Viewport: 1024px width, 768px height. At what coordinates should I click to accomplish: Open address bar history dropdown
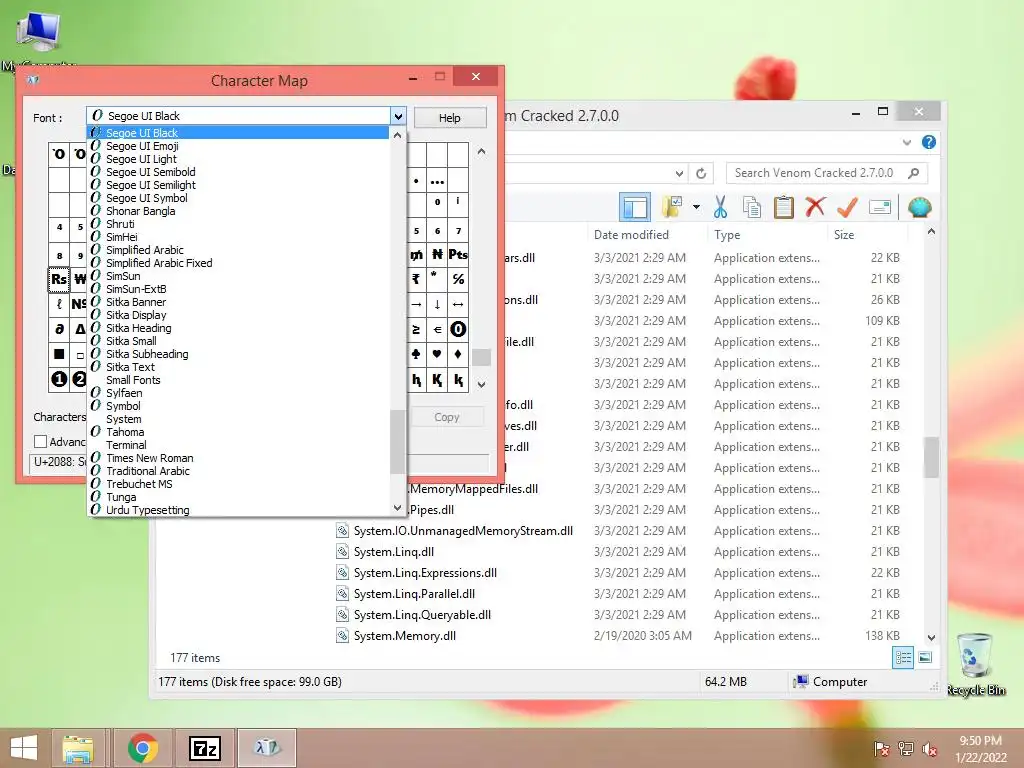679,173
